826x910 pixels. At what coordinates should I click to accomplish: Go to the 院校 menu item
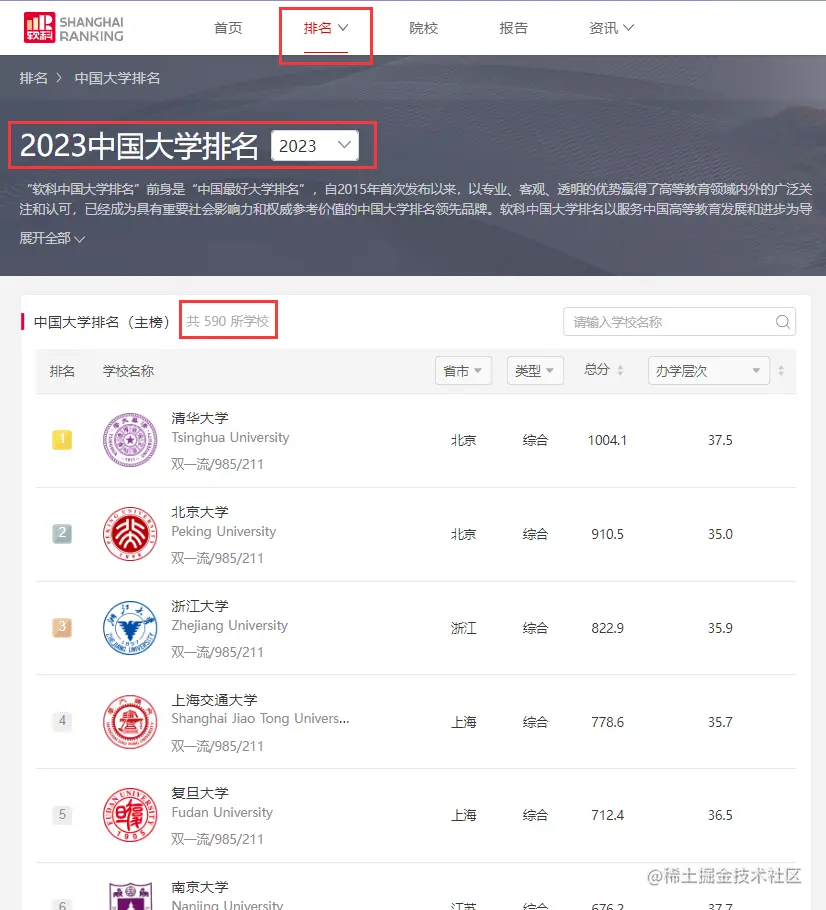click(424, 28)
